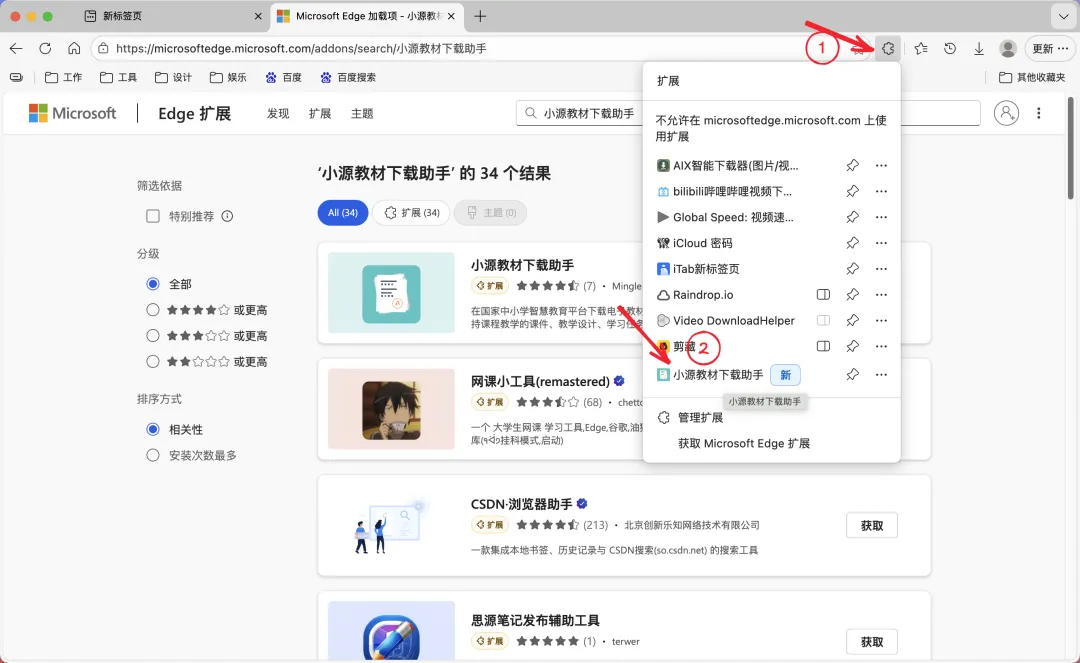Open 剪藏 sidebar panel icon

[x=823, y=346]
